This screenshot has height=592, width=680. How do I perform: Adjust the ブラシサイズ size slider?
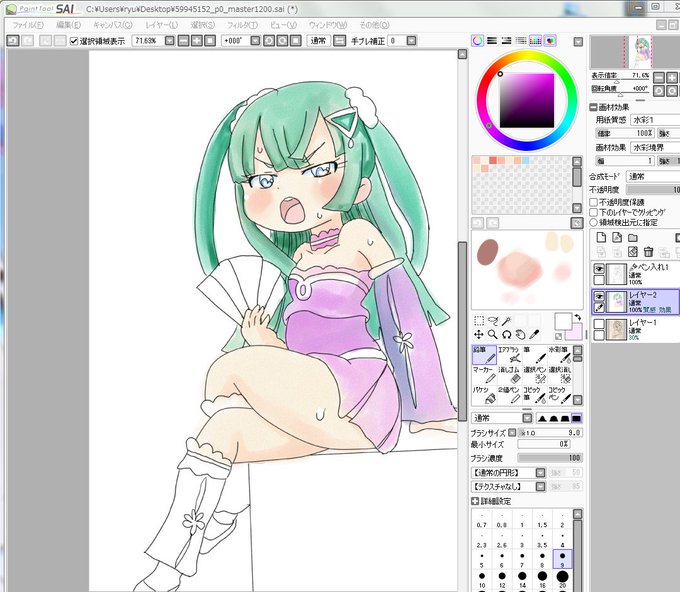coord(550,432)
